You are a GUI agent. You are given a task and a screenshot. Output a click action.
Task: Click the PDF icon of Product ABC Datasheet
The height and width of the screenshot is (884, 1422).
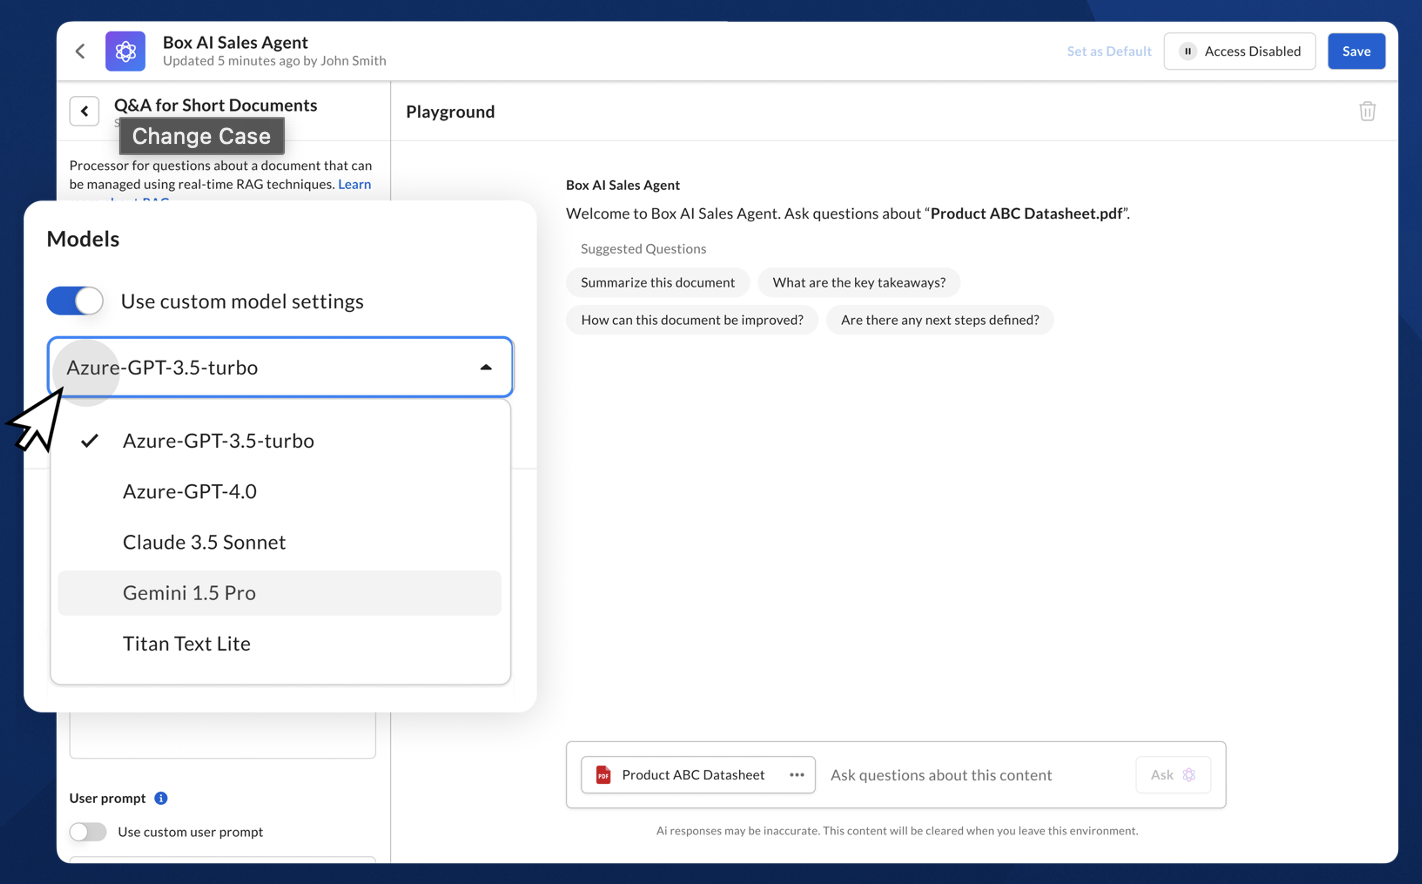(x=603, y=775)
